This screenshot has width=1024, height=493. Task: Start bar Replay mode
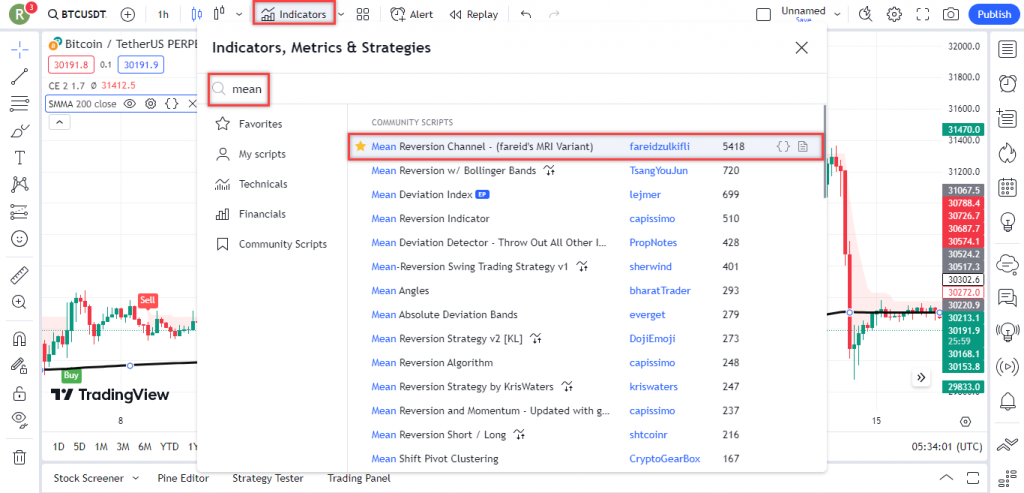(474, 14)
